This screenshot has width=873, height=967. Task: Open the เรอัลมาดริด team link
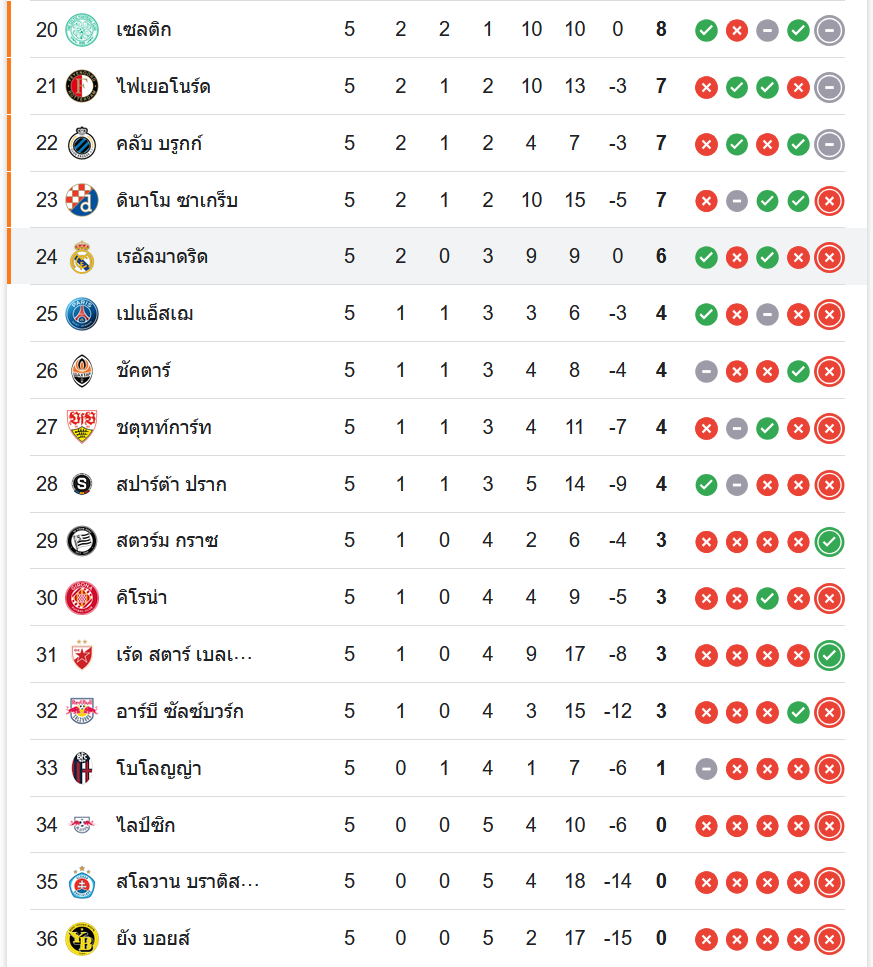tap(162, 258)
